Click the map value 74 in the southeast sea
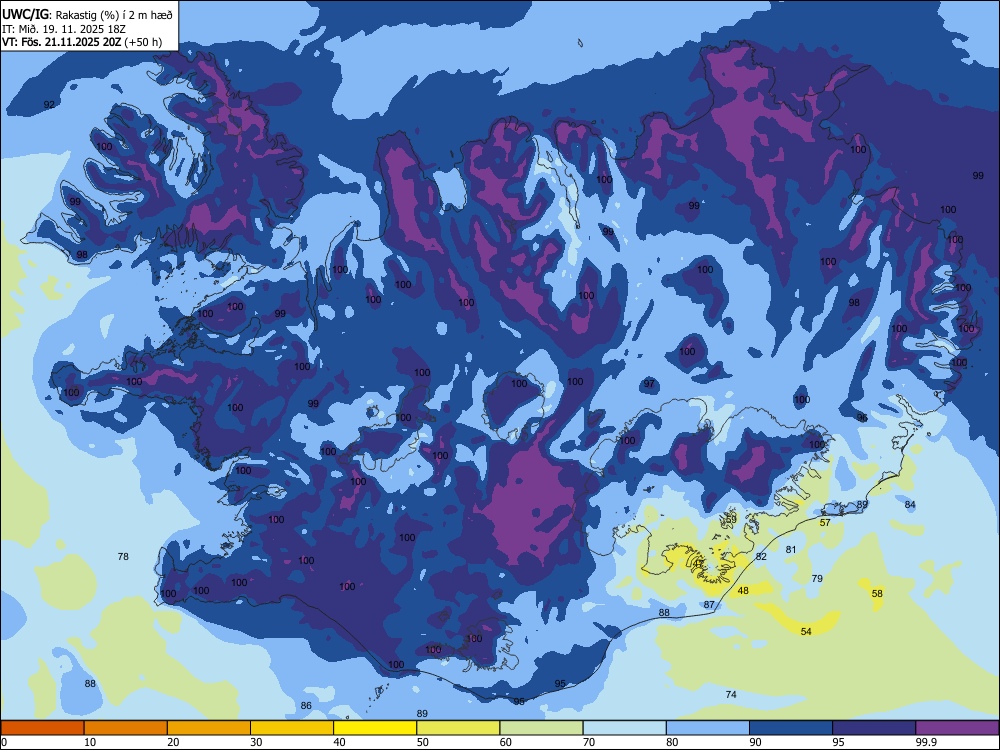1000x750 pixels. tap(731, 695)
